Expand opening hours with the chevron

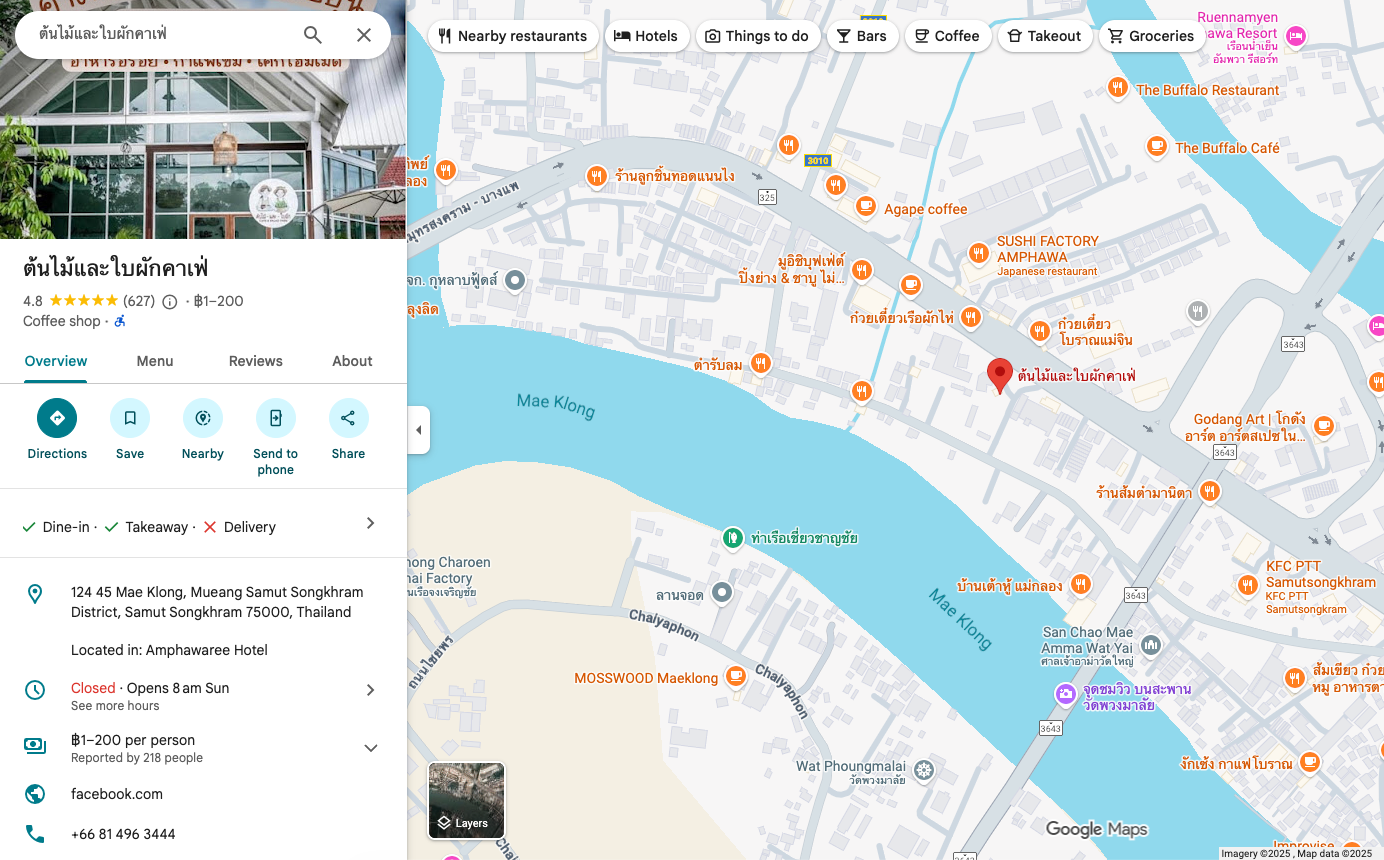coord(371,690)
